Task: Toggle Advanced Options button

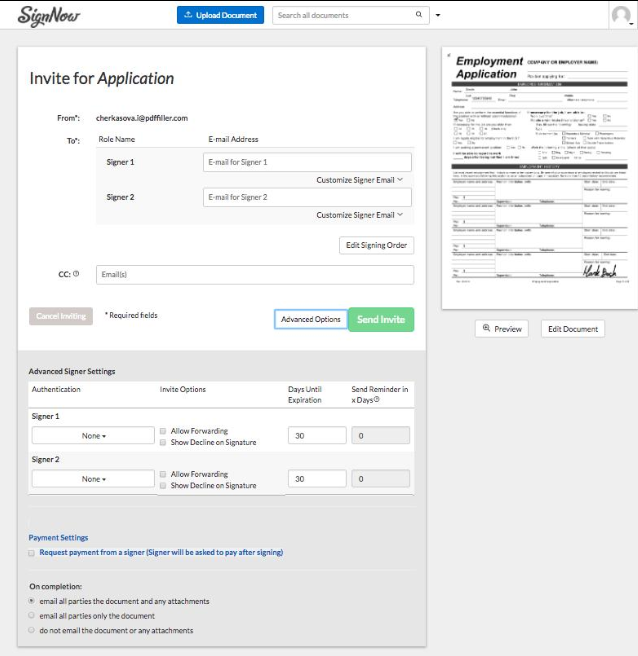Action: tap(311, 319)
